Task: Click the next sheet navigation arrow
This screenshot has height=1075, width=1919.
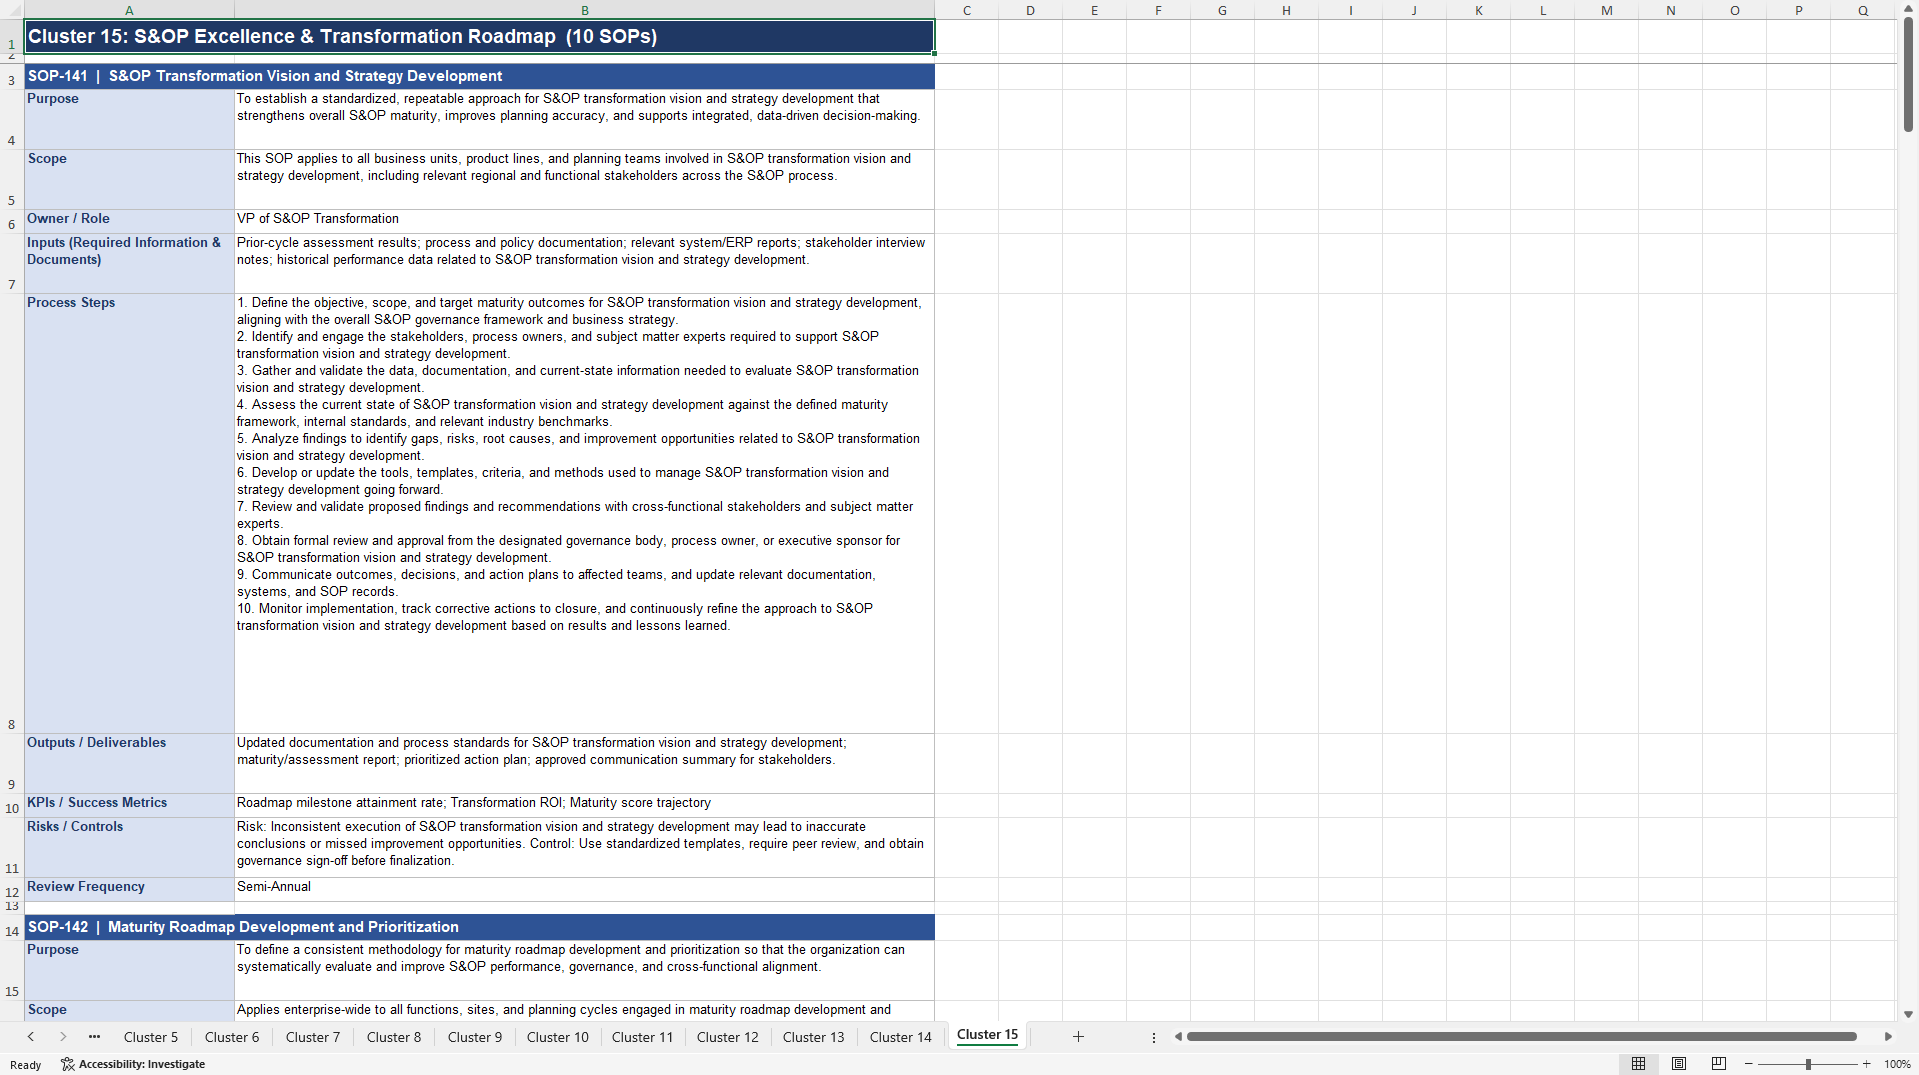Action: [63, 1037]
